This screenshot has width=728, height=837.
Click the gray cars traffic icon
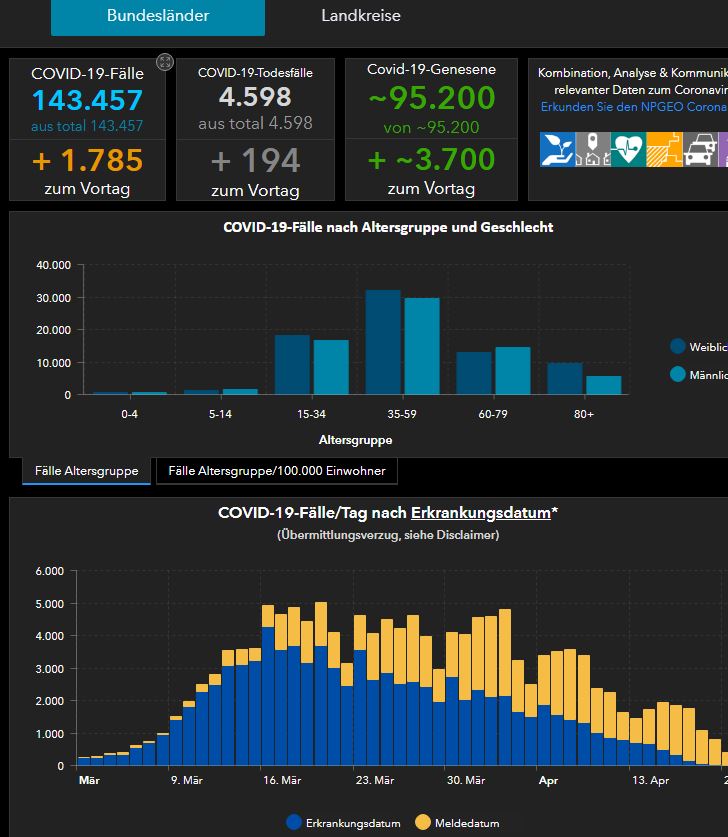[700, 148]
